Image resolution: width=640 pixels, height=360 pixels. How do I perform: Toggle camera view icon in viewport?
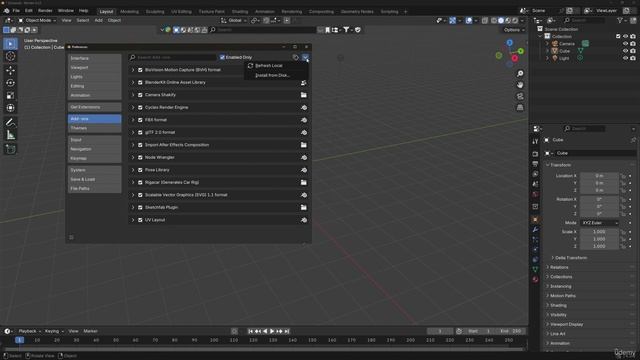click(520, 96)
